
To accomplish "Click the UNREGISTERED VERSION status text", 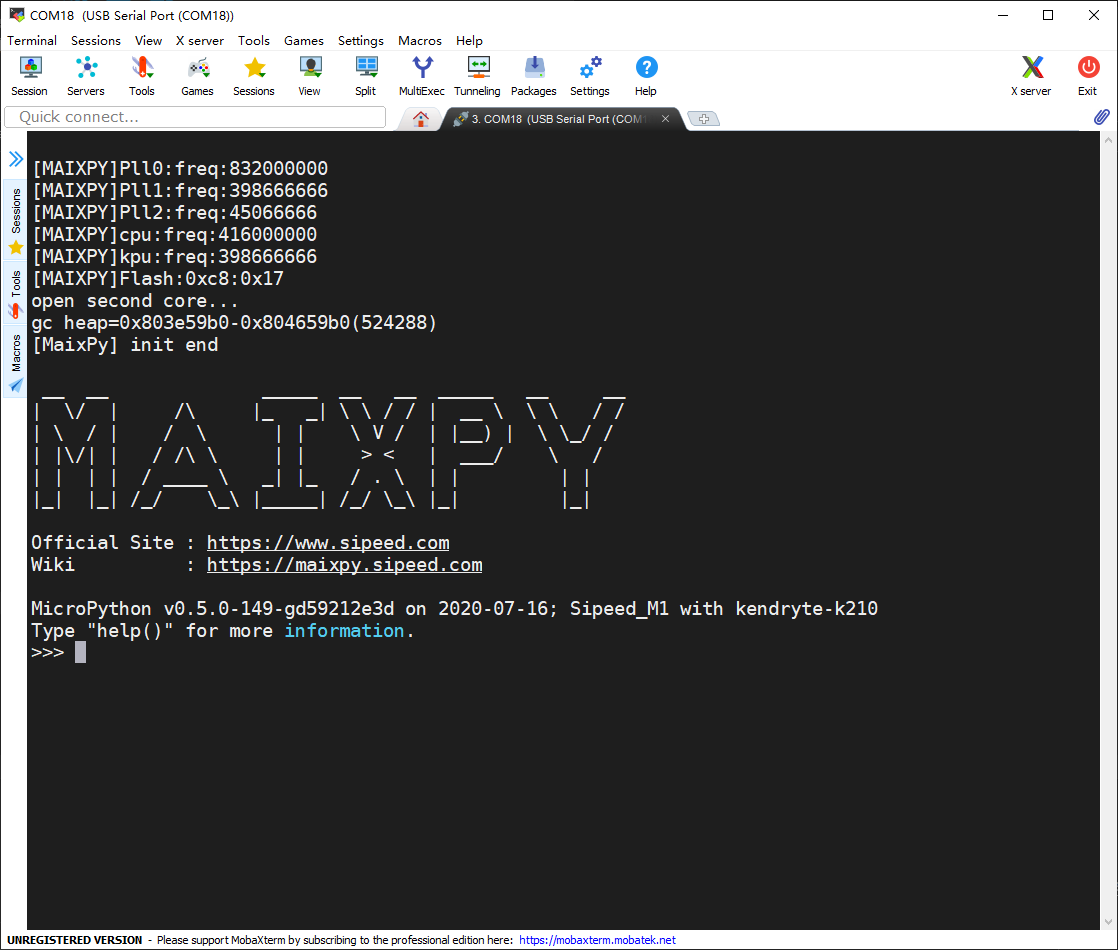I will tap(74, 940).
